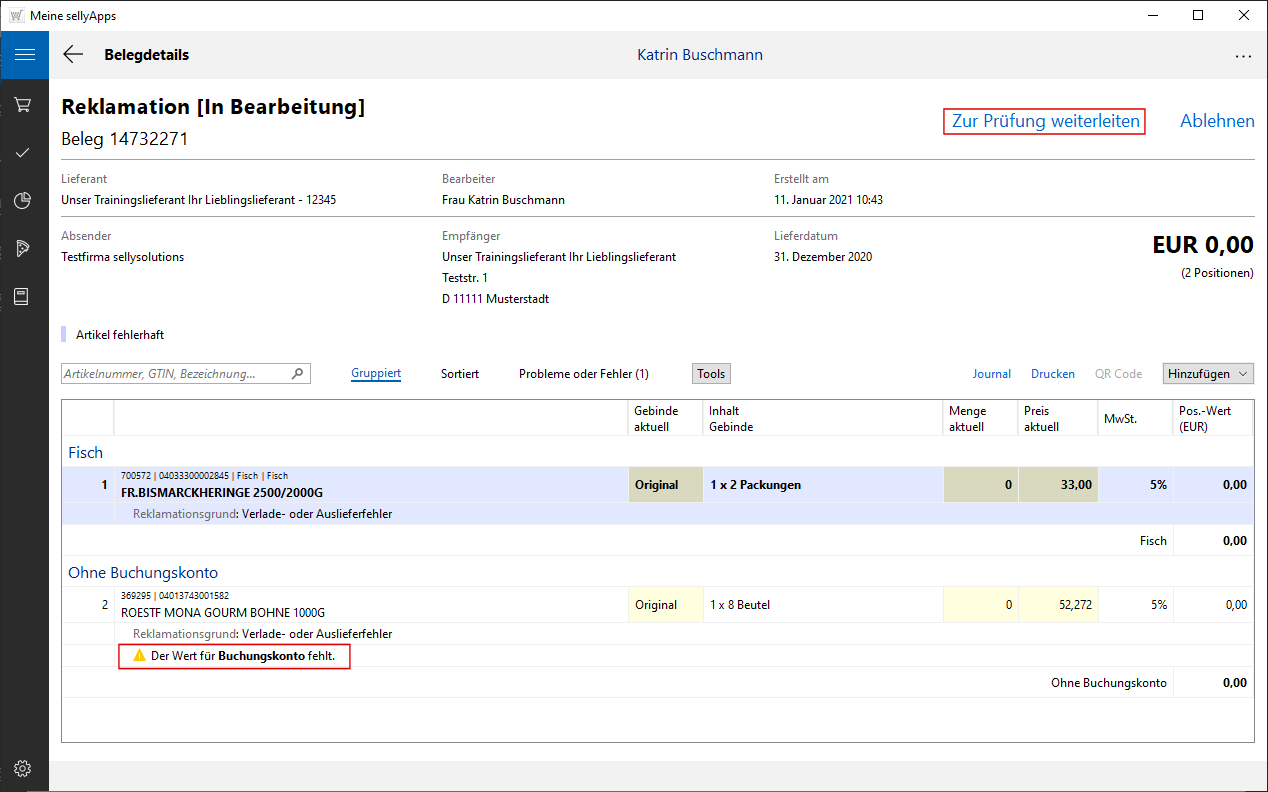
Task: Click the Drucken link
Action: (x=1053, y=373)
